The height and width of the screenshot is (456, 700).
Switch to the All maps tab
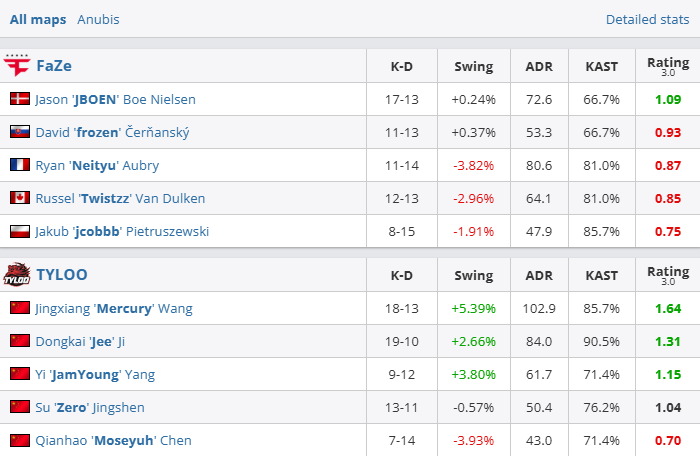(38, 20)
